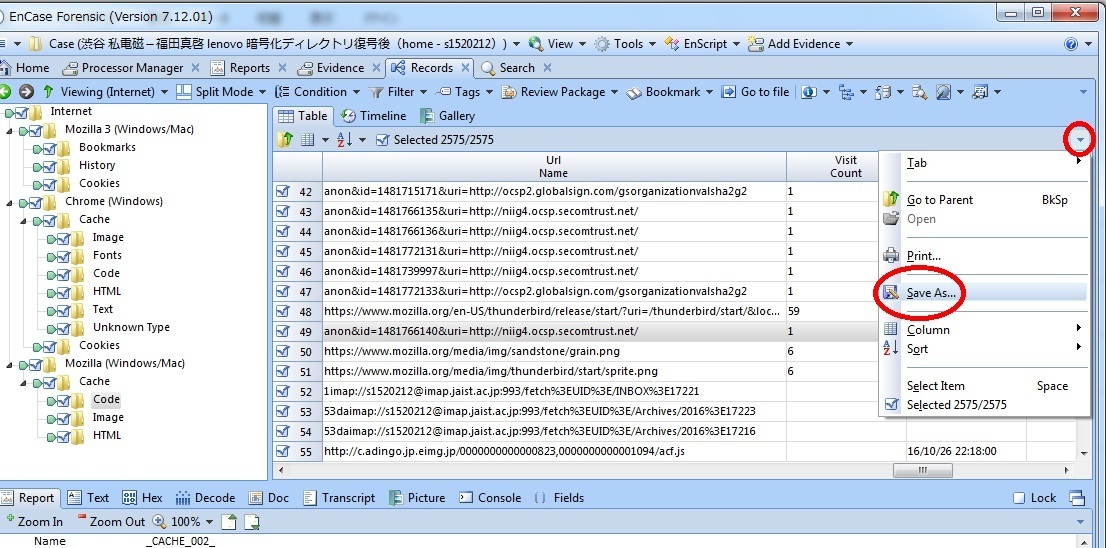Switch to Processor Manager tab
Image resolution: width=1106 pixels, height=548 pixels.
pos(124,68)
